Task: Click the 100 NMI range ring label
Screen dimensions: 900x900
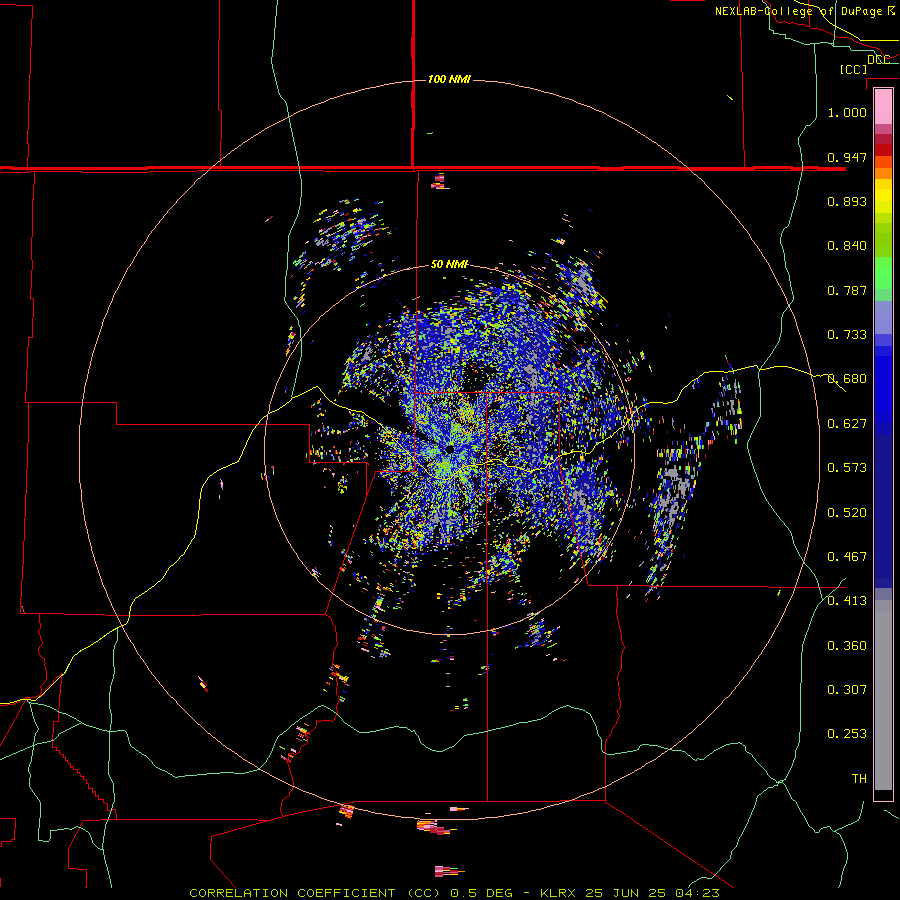Action: click(449, 79)
